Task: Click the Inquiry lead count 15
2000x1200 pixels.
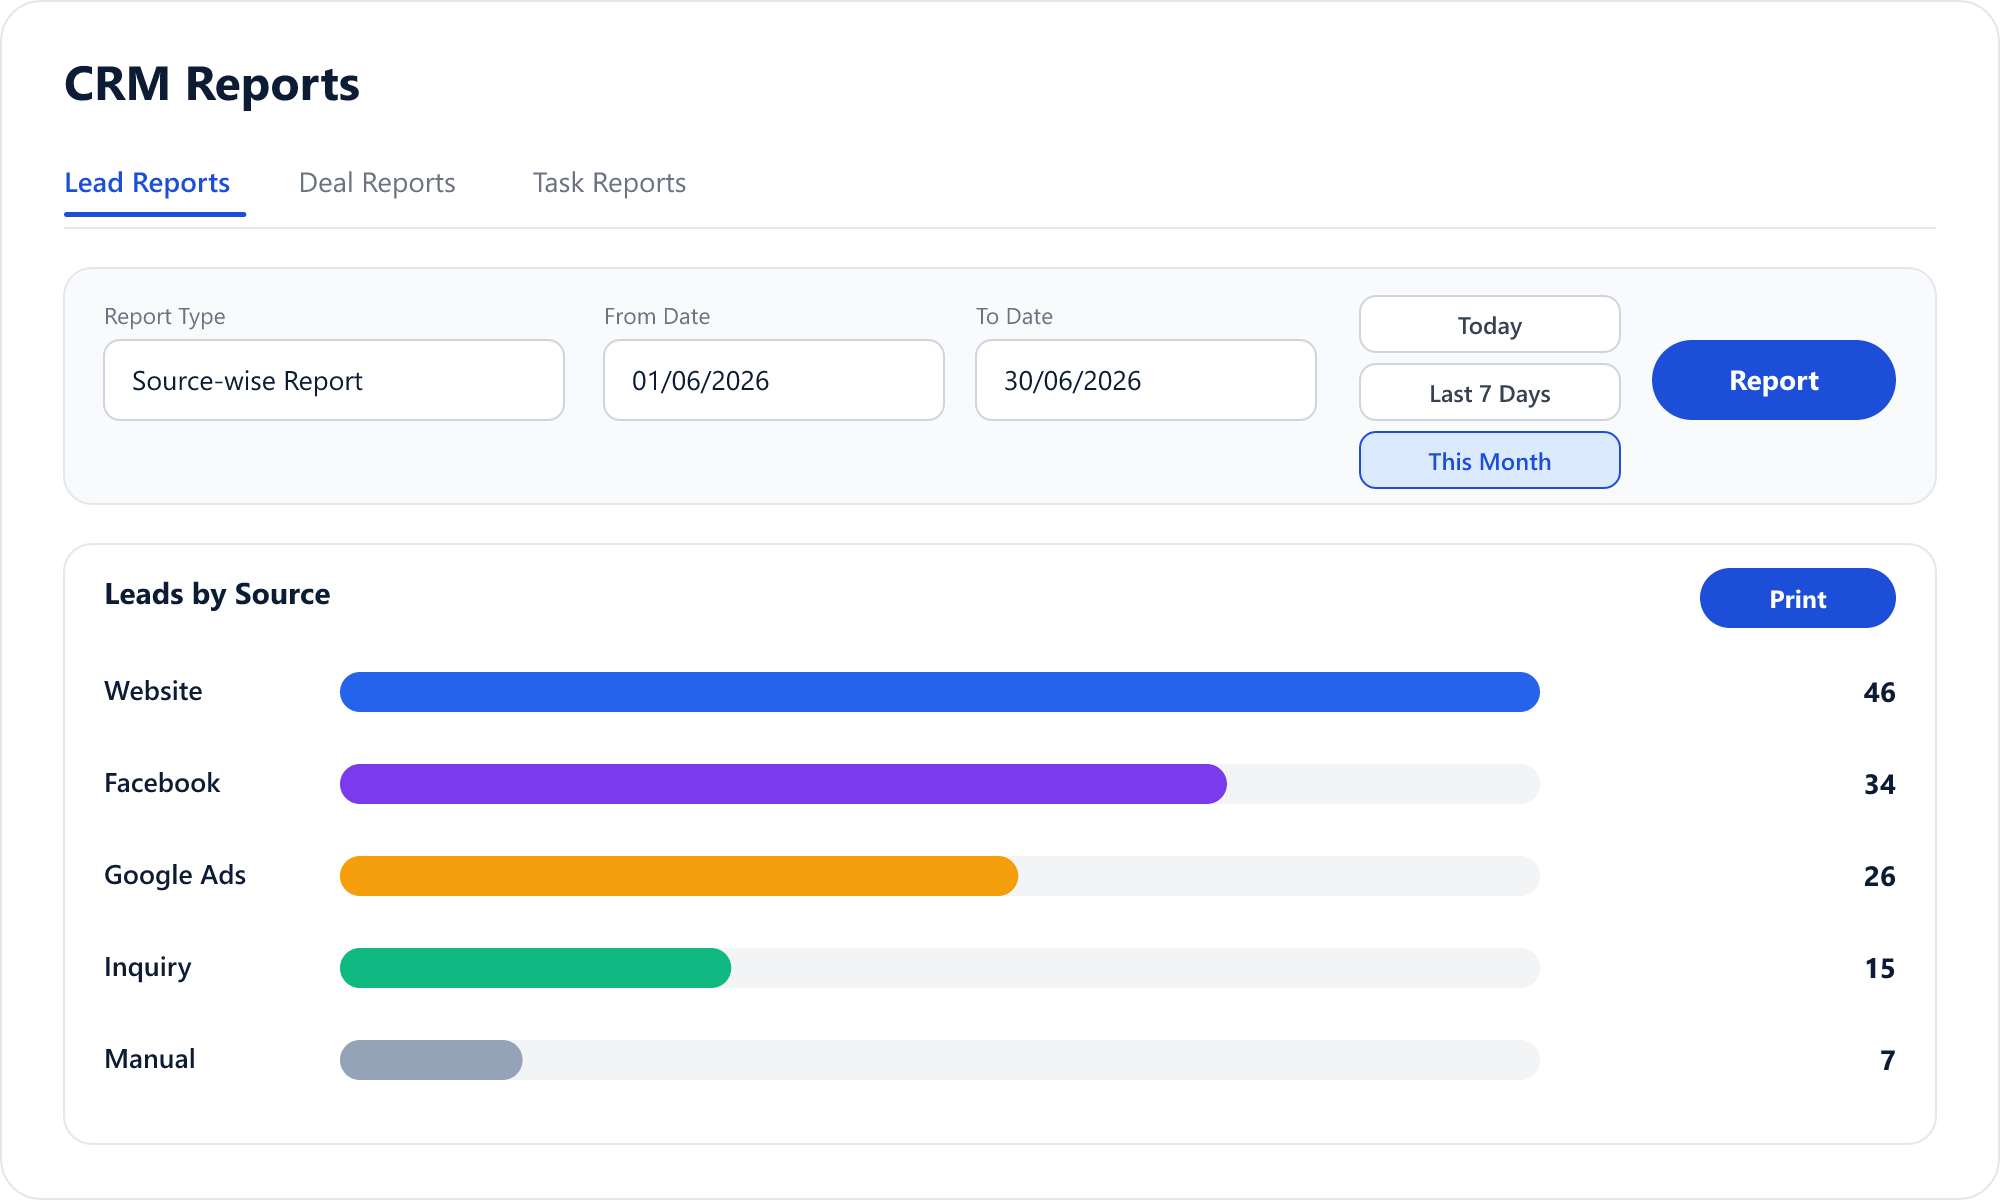Action: click(x=1880, y=968)
